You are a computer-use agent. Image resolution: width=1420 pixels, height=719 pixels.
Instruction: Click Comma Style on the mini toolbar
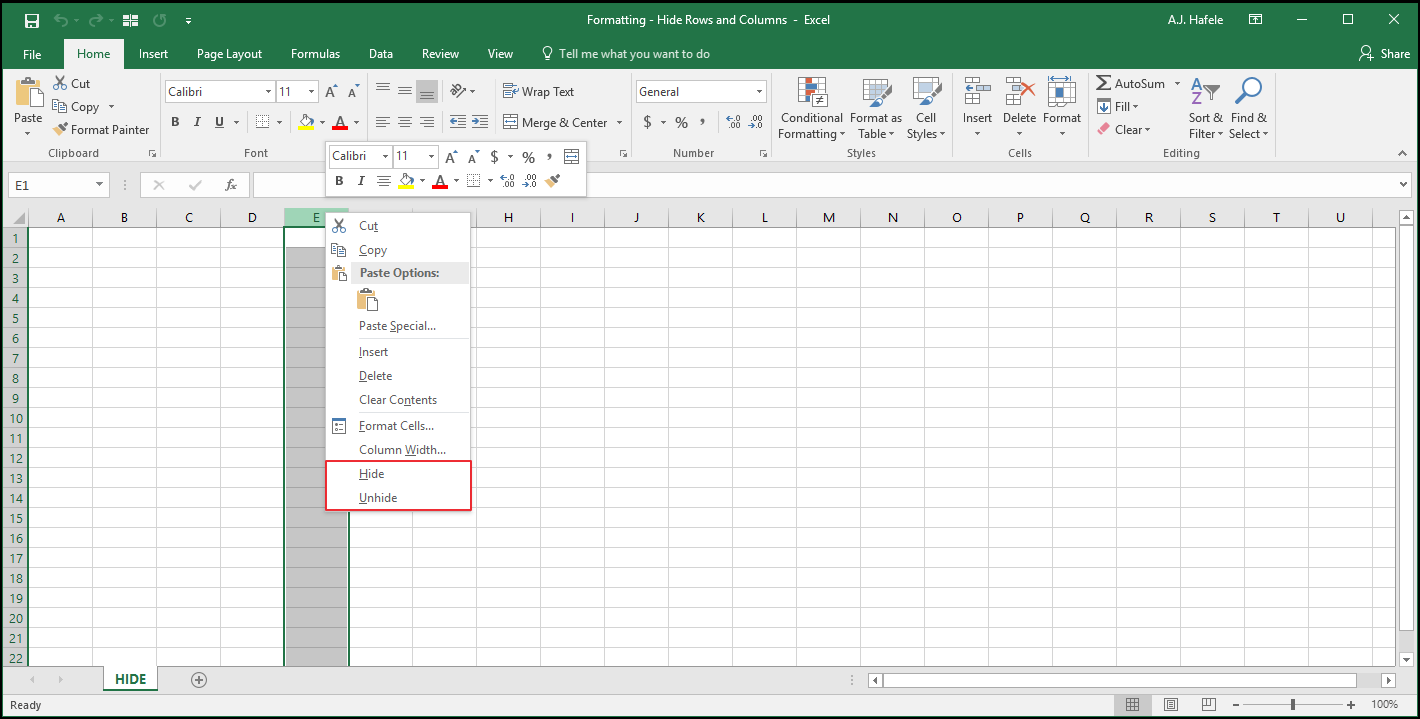[x=549, y=157]
